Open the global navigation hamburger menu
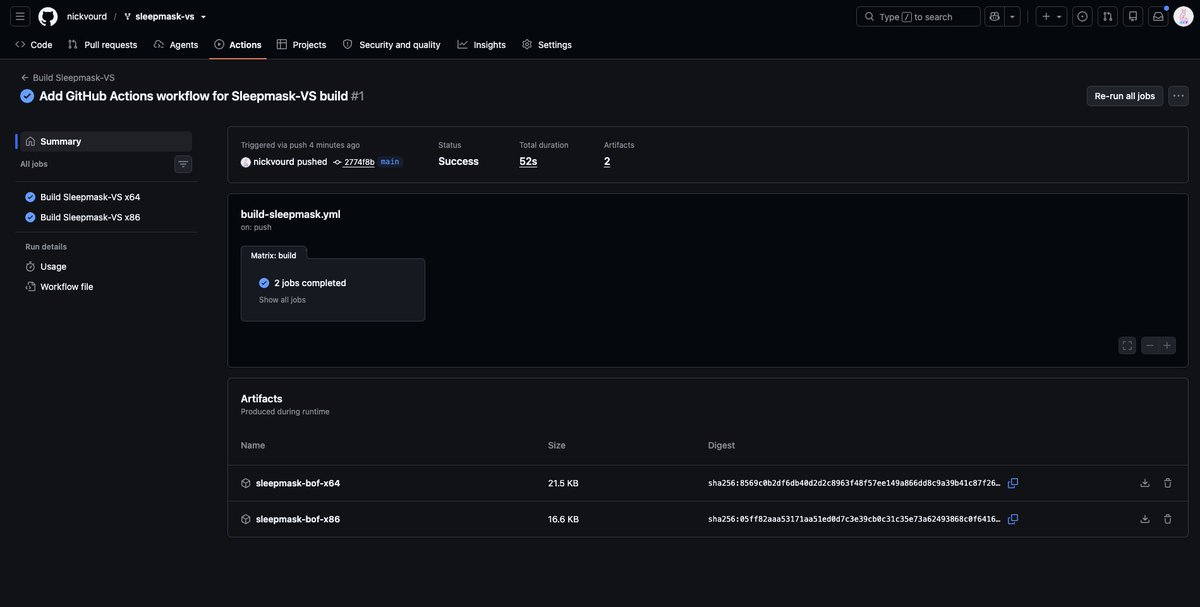 click(20, 16)
